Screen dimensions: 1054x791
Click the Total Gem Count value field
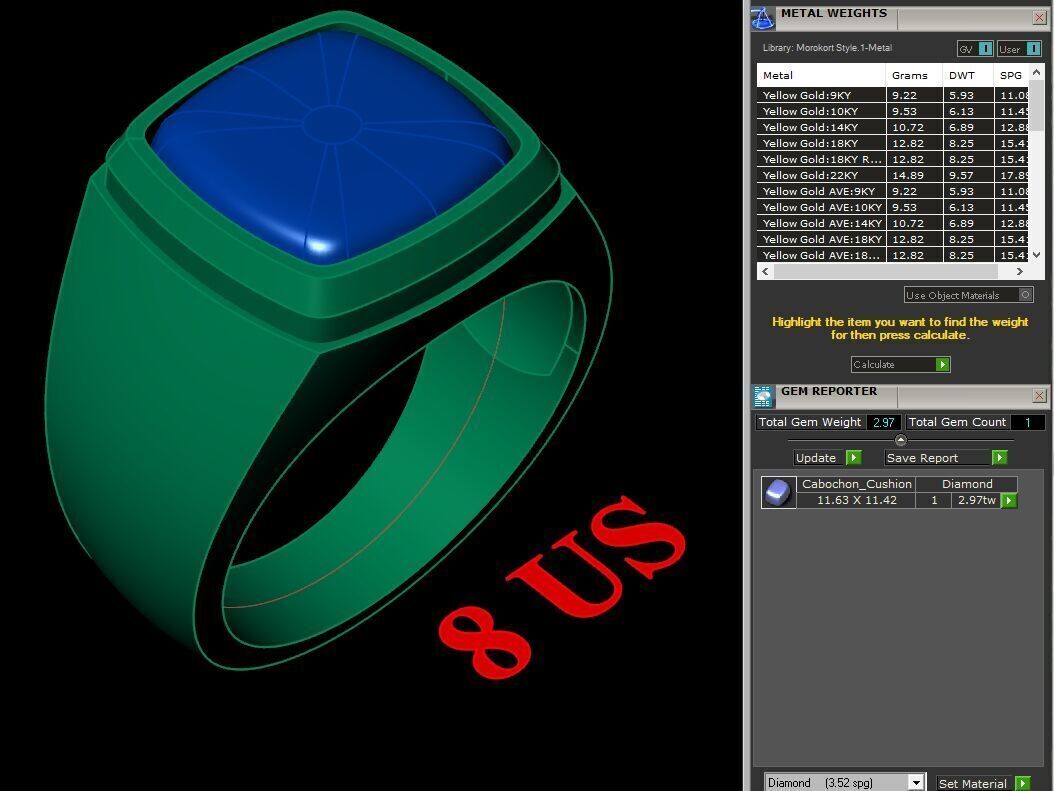pos(1027,422)
